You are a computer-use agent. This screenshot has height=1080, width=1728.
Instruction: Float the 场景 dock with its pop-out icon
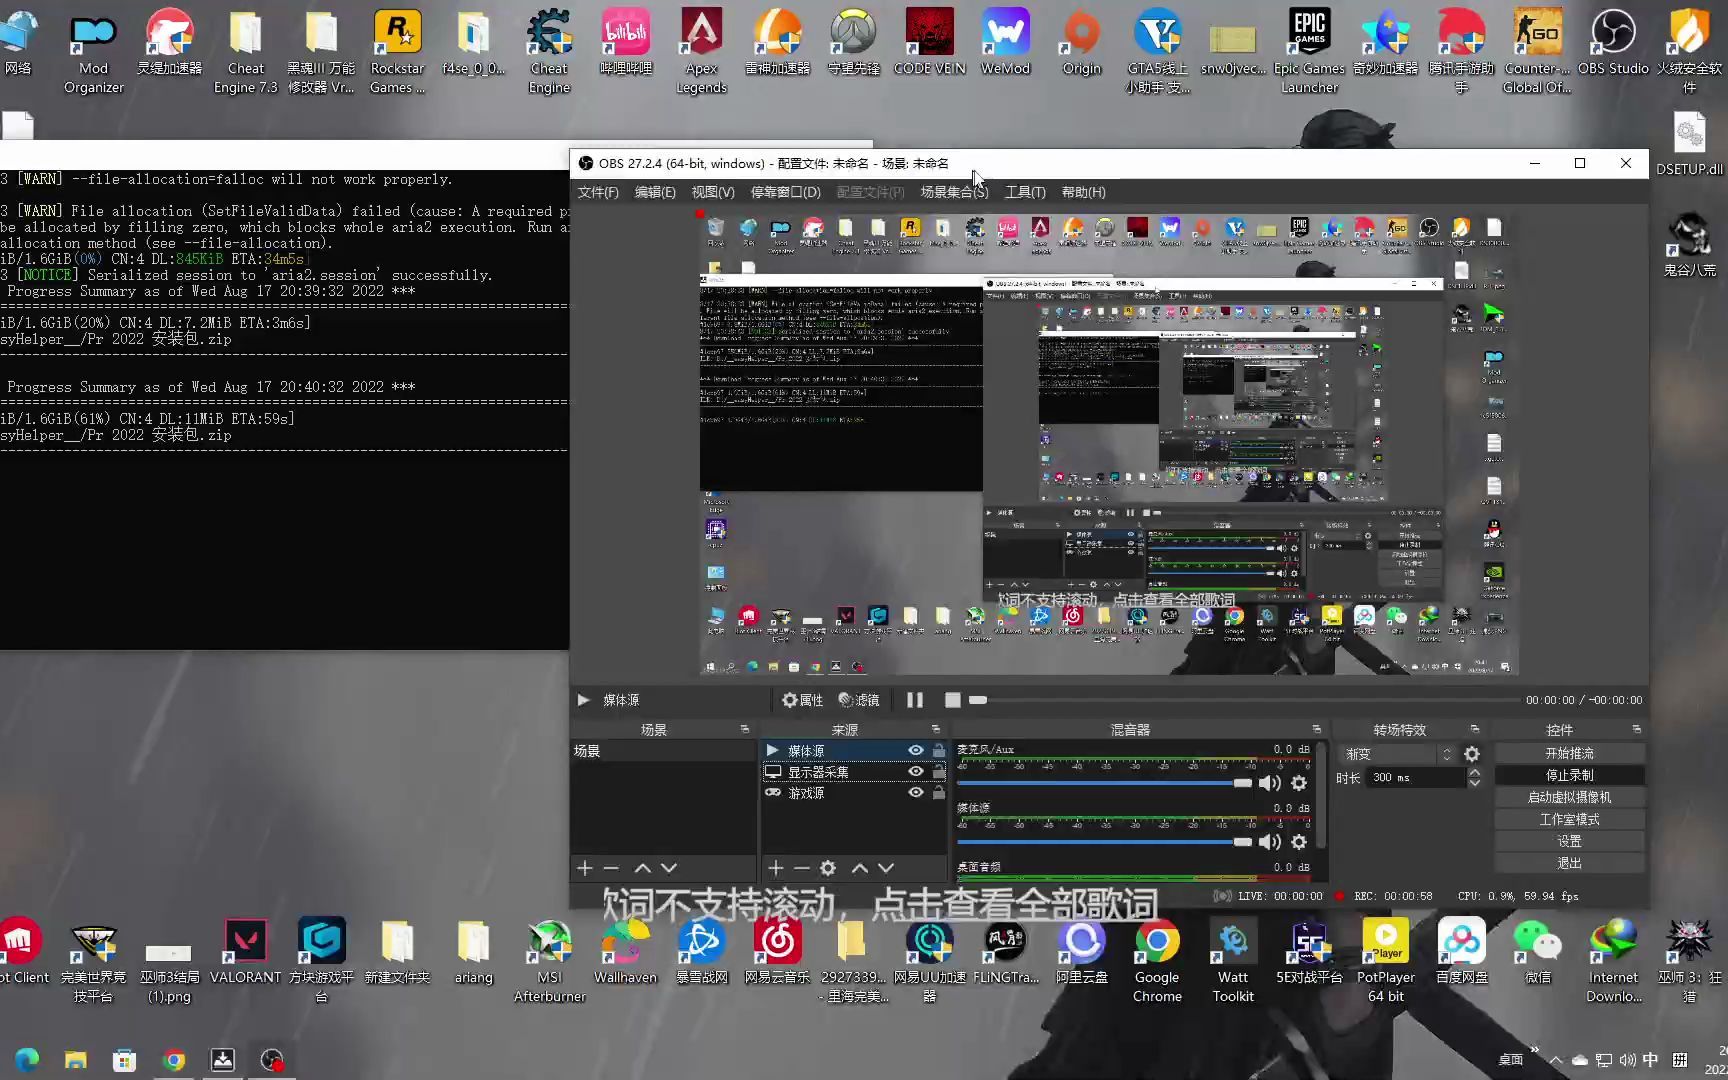(744, 729)
